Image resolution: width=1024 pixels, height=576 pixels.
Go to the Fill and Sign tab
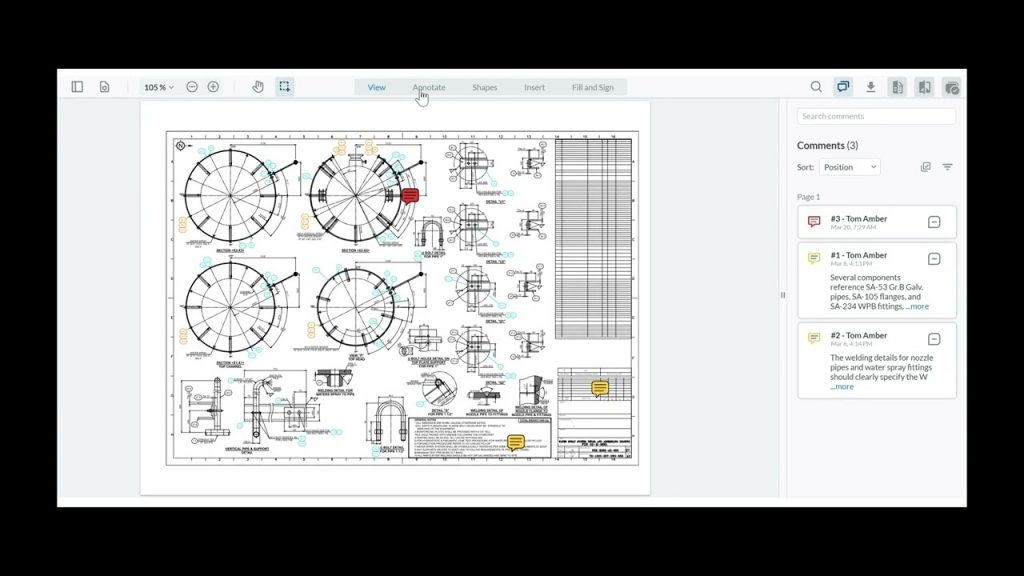[592, 87]
